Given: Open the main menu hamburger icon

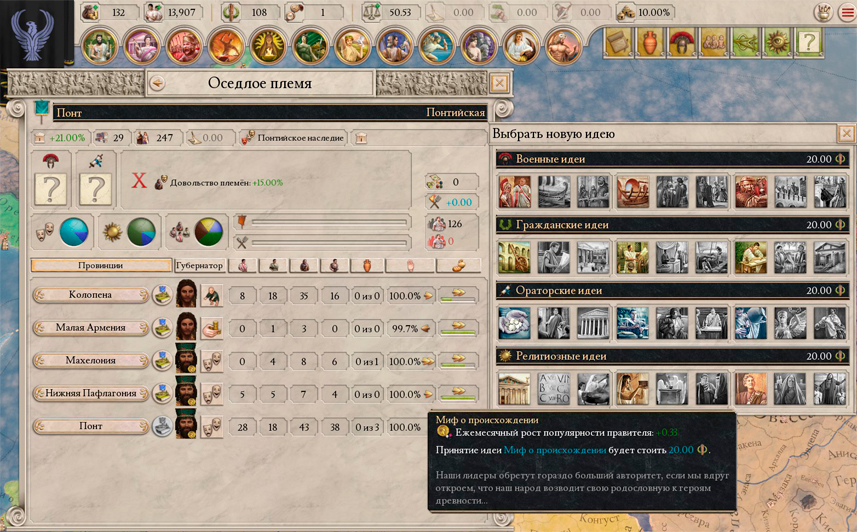Looking at the screenshot, I should pos(847,12).
